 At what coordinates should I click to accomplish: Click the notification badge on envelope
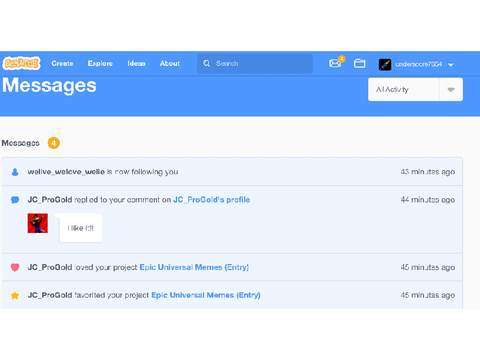point(342,59)
